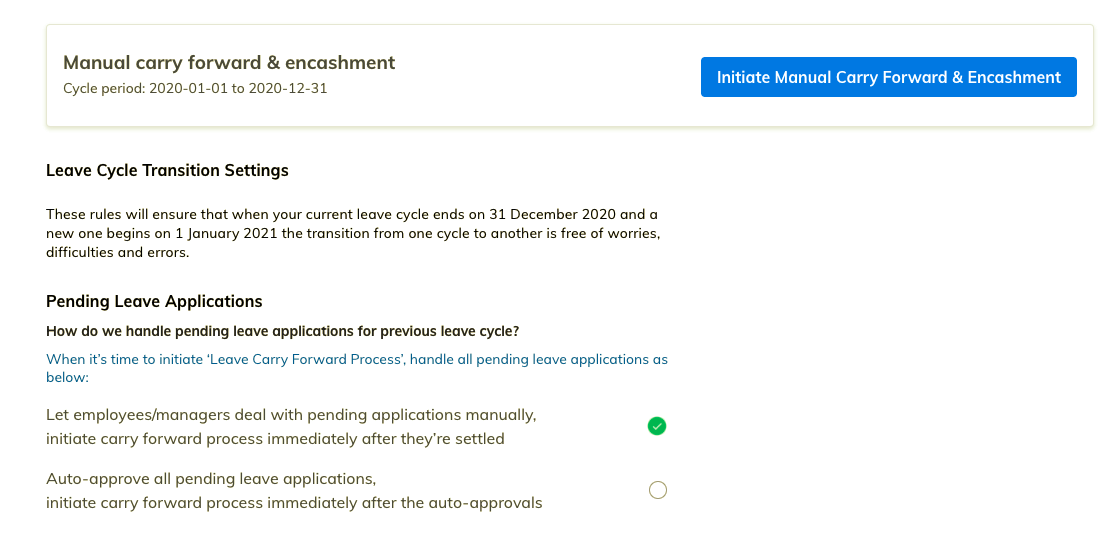This screenshot has width=1100, height=547.
Task: Click 'difficulties and errors.' closing line
Action: (x=118, y=253)
